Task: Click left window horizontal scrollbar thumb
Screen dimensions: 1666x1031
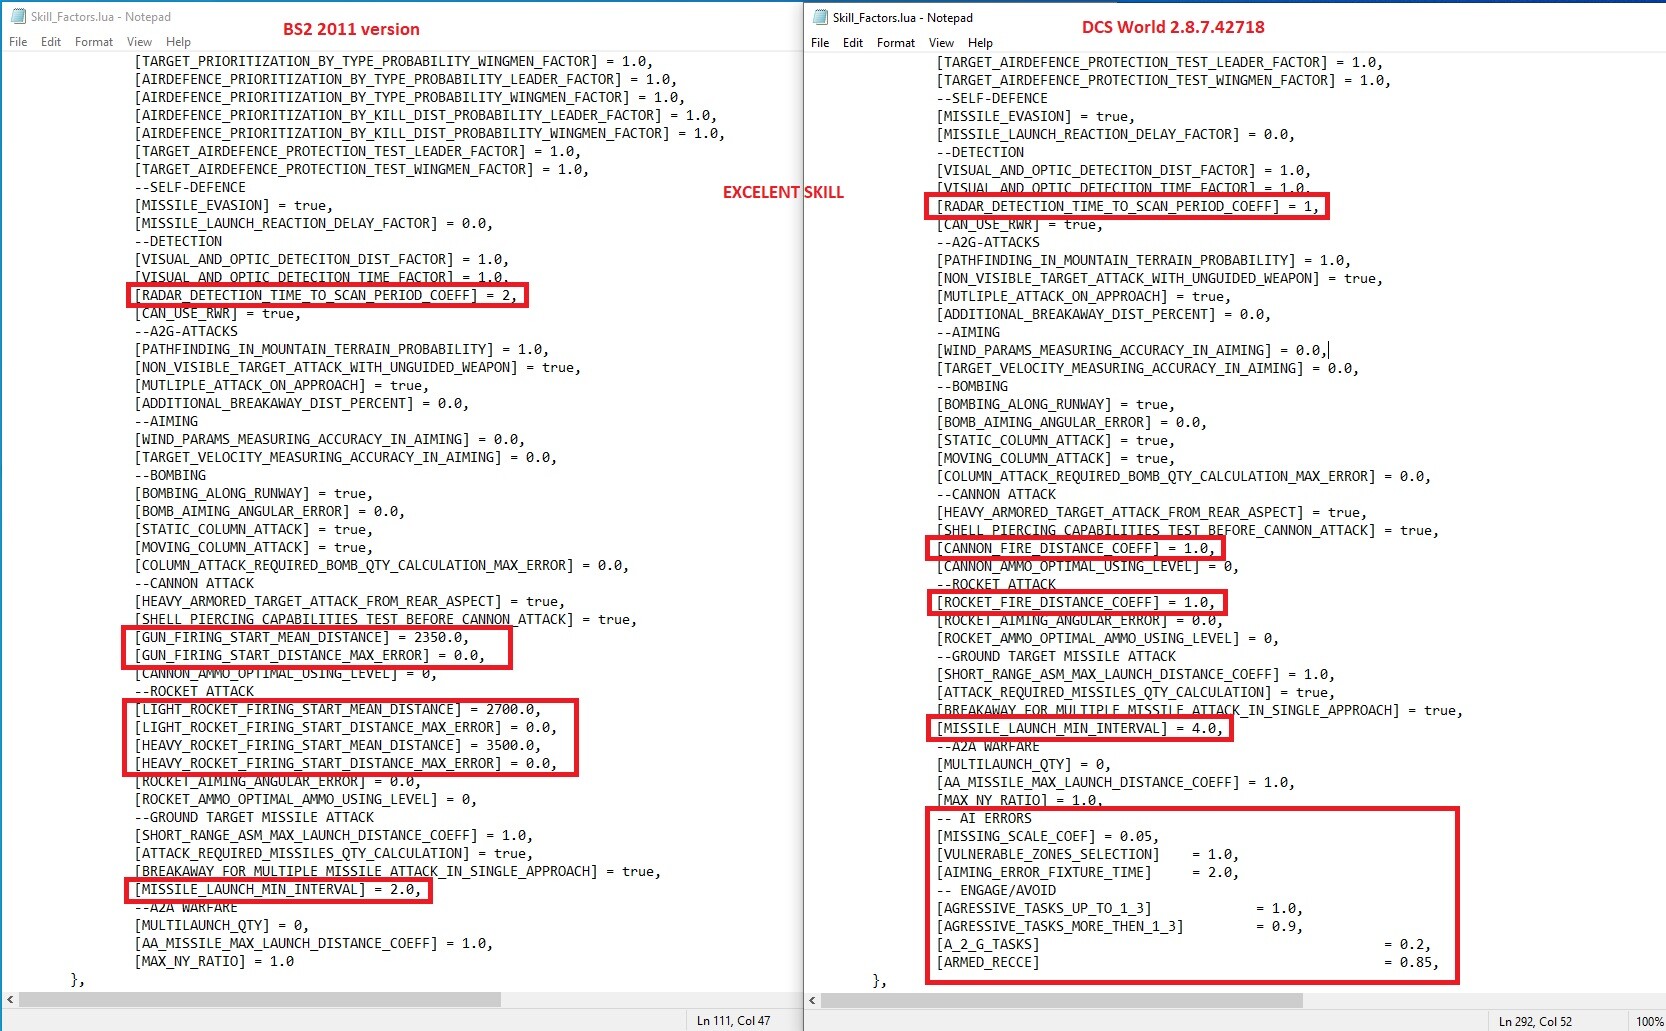Action: pos(260,1000)
